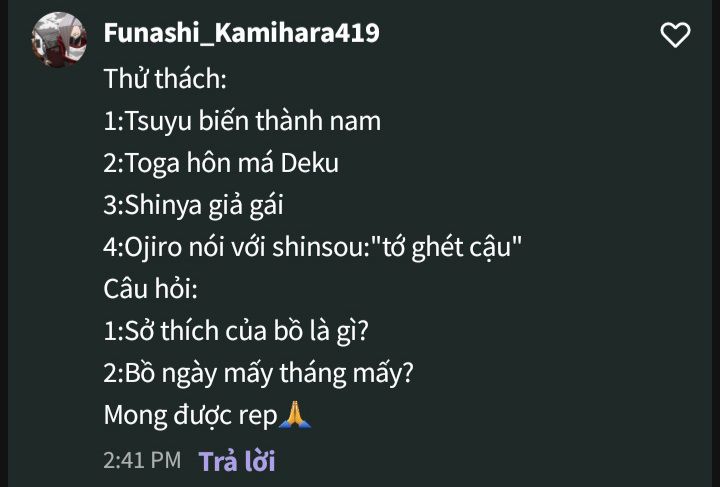Click the word "Tsuyu" in challenge one

click(x=158, y=122)
